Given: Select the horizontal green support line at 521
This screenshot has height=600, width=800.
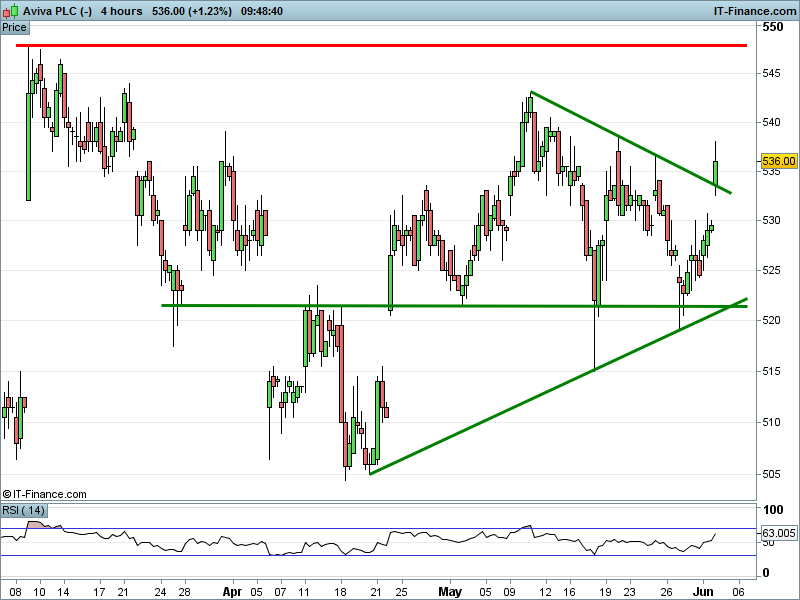Looking at the screenshot, I should [x=454, y=306].
